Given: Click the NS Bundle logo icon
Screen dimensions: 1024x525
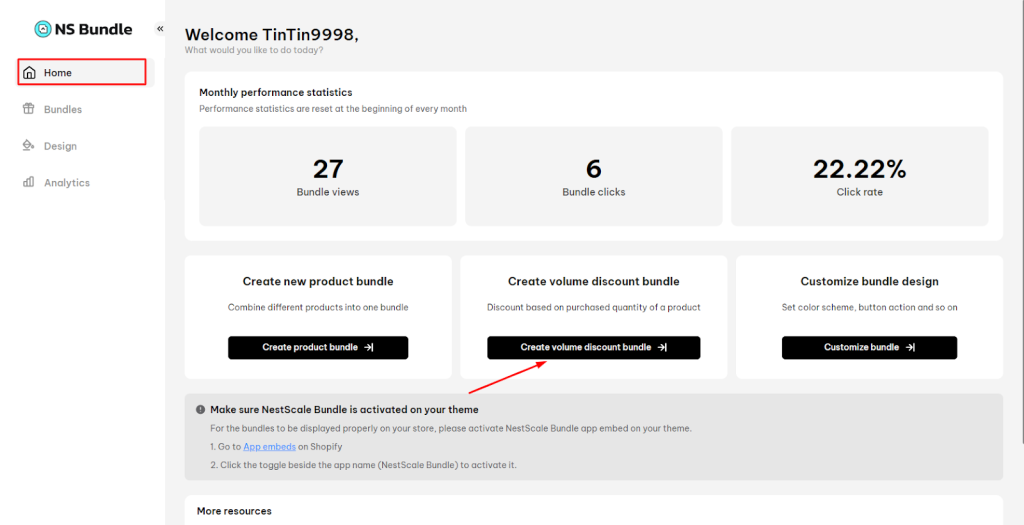Looking at the screenshot, I should (42, 29).
